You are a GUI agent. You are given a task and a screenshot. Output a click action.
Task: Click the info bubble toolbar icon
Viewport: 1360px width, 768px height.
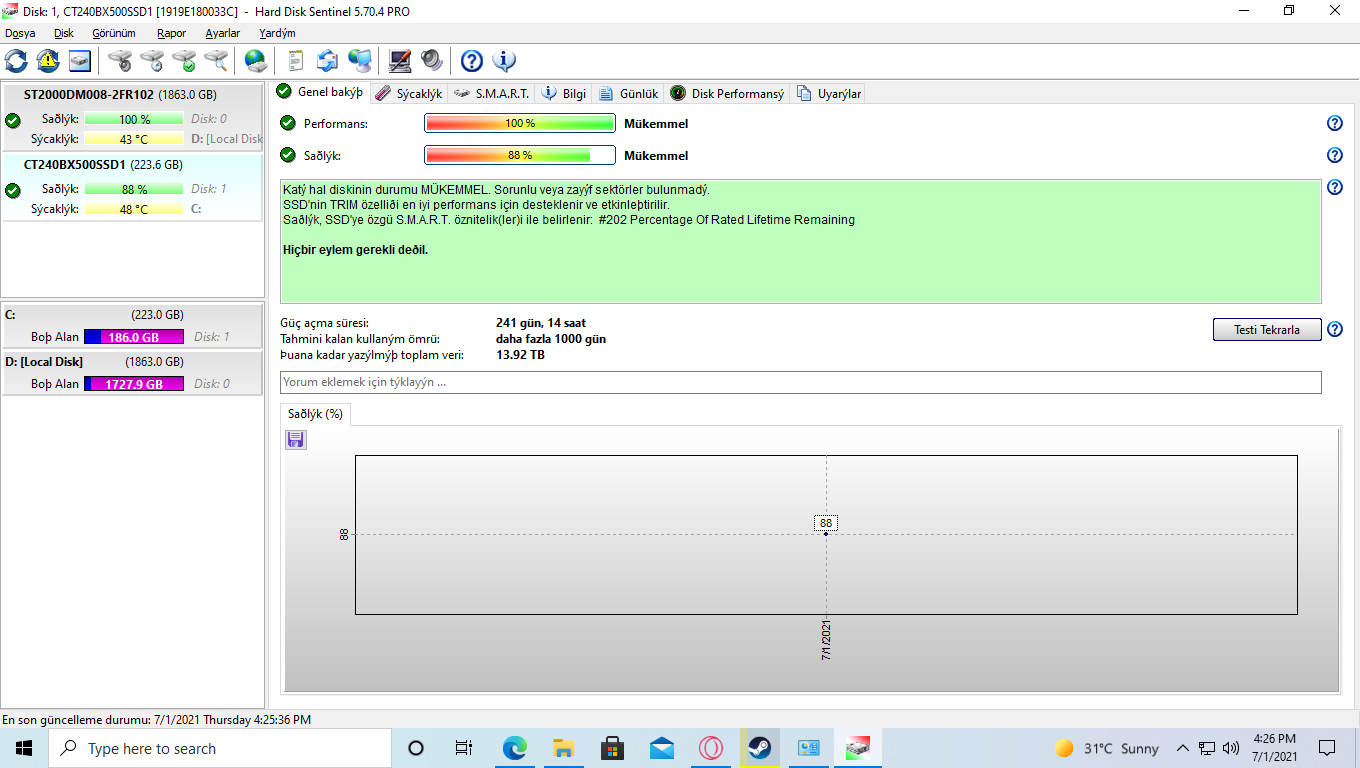tap(504, 61)
